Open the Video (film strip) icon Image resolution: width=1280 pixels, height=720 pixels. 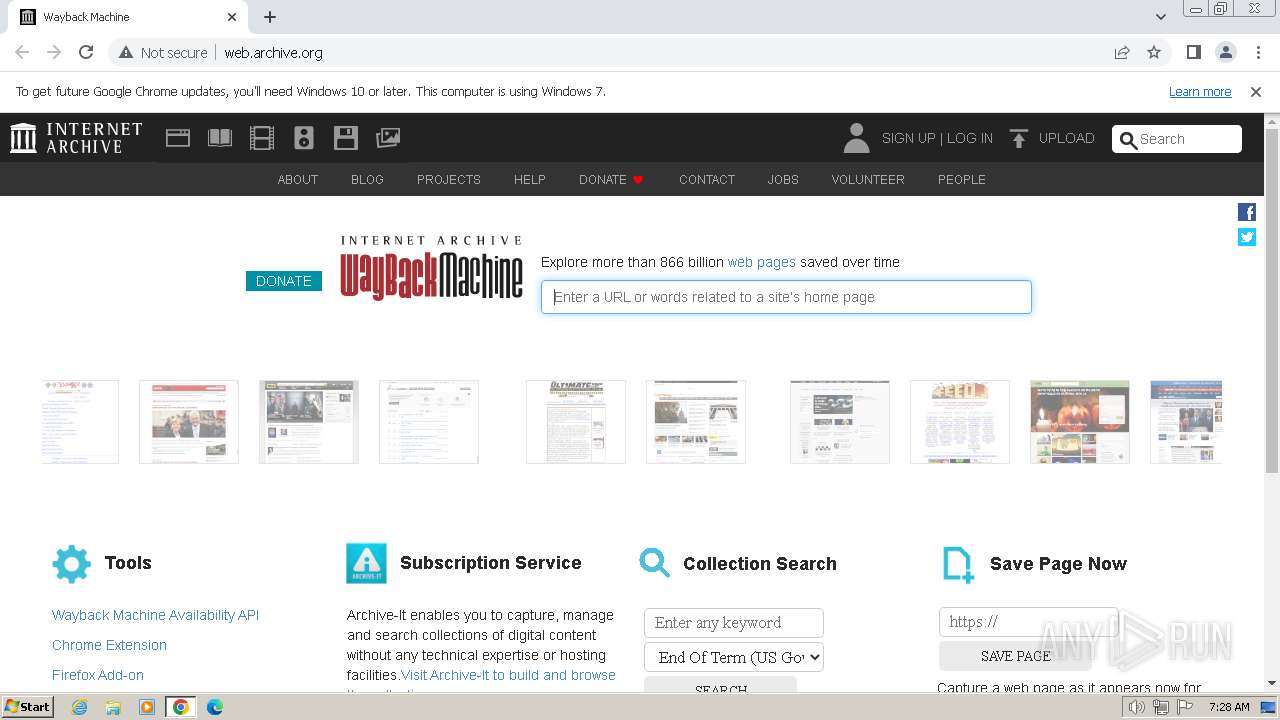(262, 138)
